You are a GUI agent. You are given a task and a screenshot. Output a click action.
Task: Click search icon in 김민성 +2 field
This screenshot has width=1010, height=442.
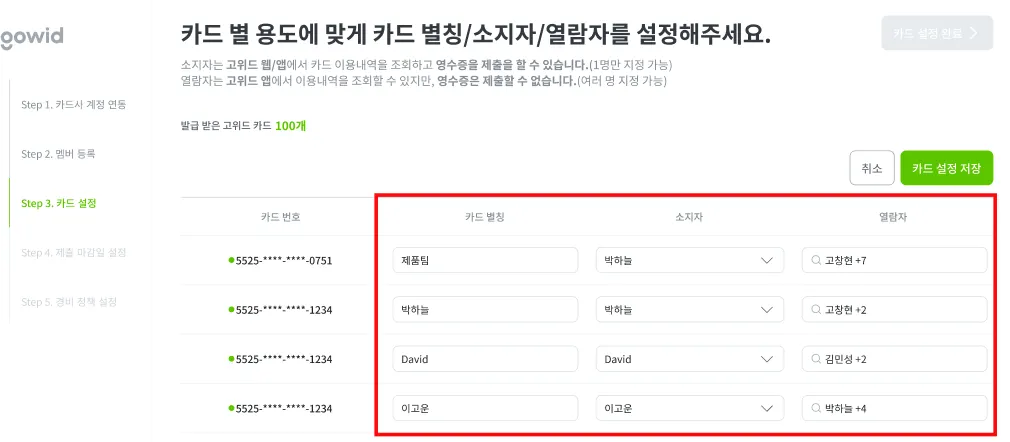click(x=815, y=359)
